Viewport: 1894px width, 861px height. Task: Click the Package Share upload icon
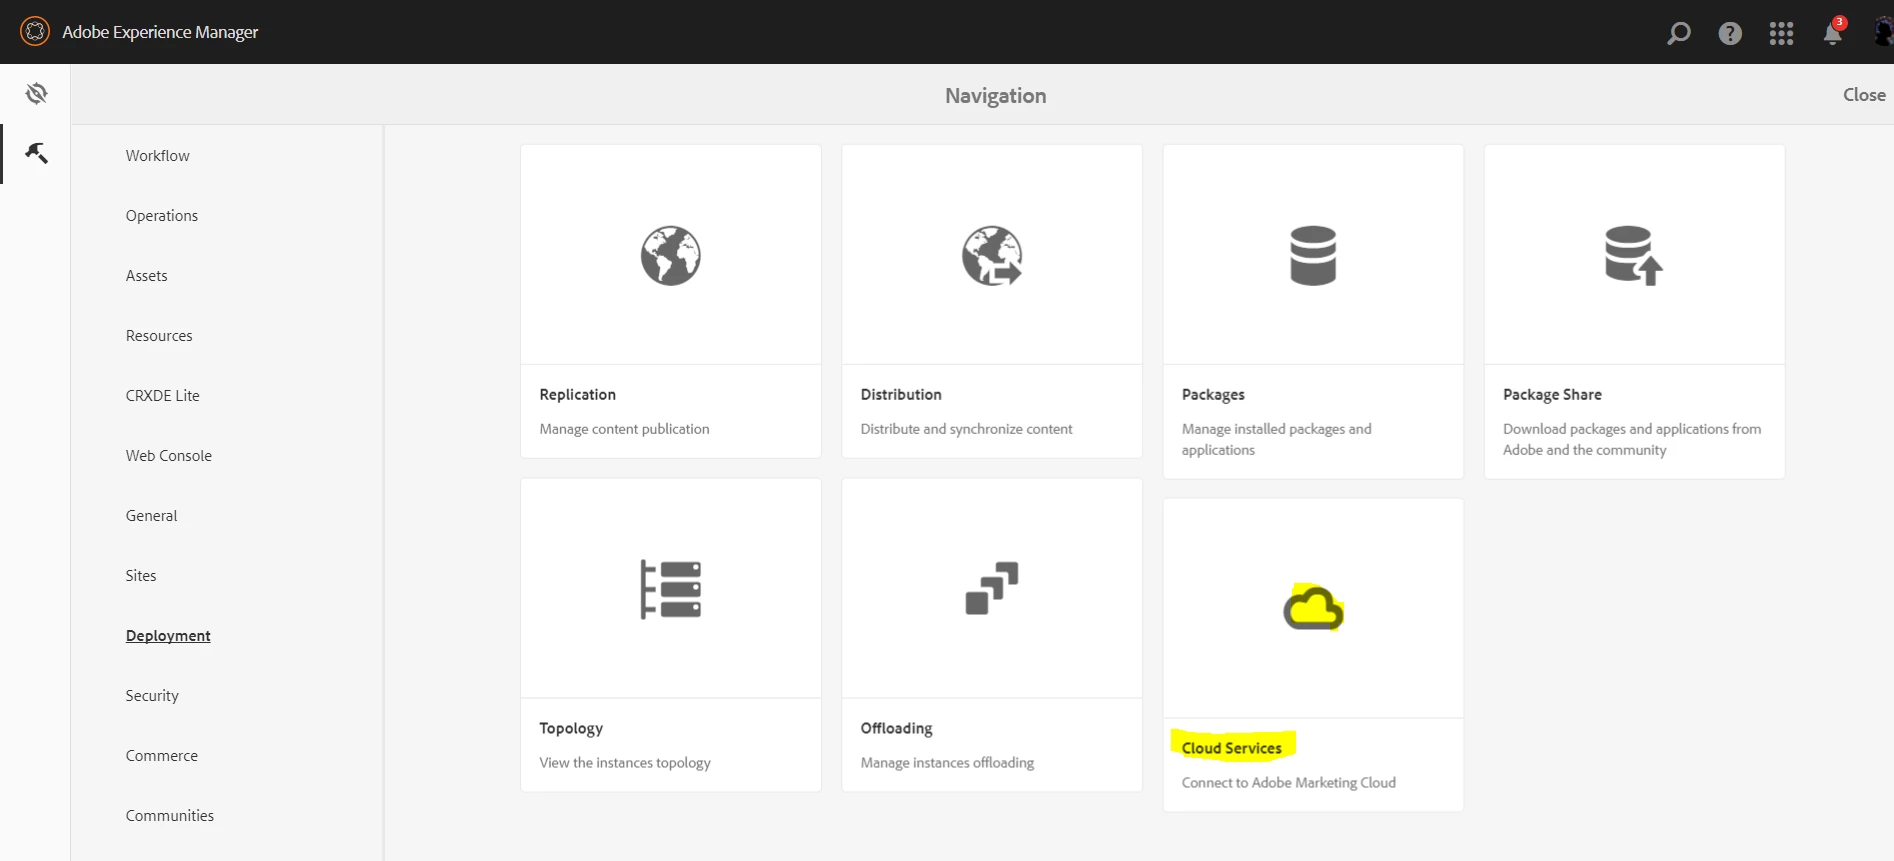click(x=1634, y=256)
